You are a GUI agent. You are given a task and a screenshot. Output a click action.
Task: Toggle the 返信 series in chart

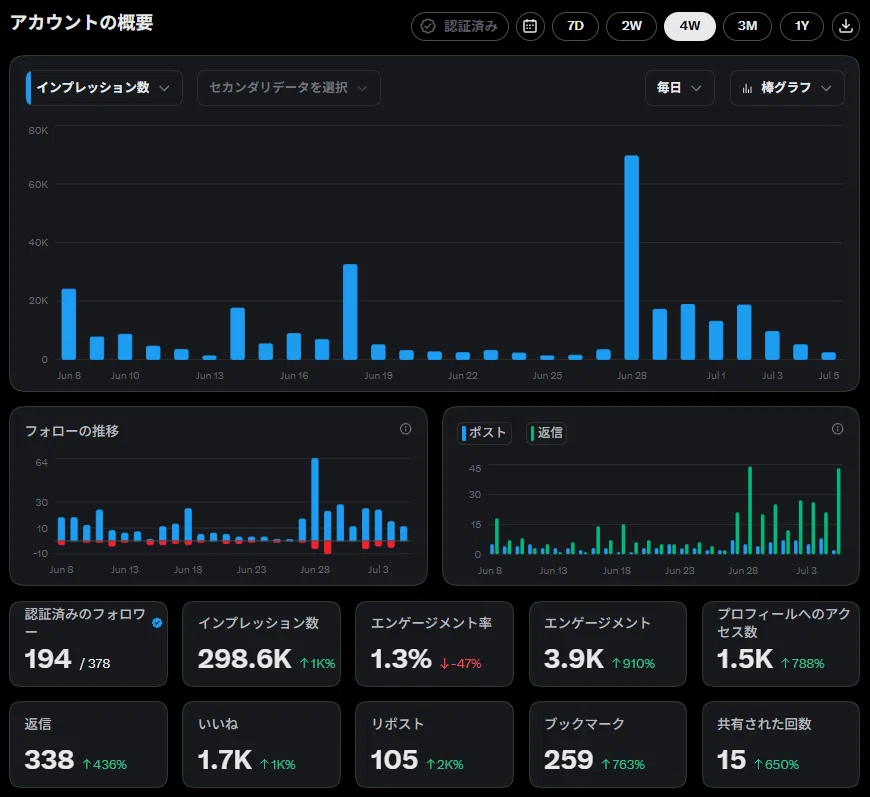[546, 433]
